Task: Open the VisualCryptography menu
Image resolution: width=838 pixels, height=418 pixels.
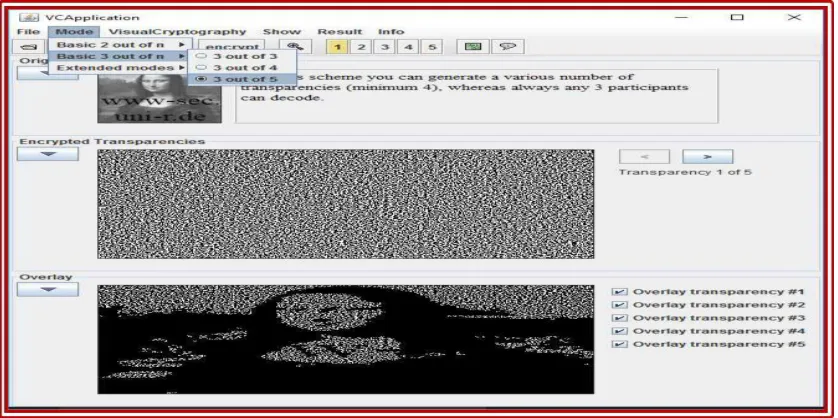Action: point(177,32)
